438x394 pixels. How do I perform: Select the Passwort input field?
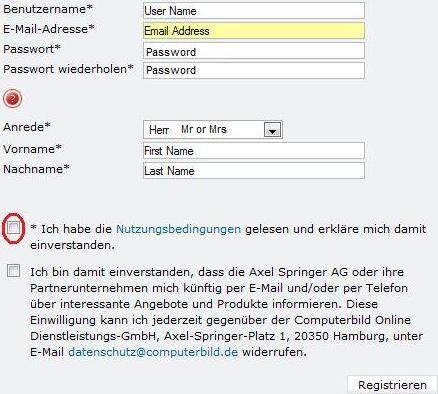tap(254, 51)
